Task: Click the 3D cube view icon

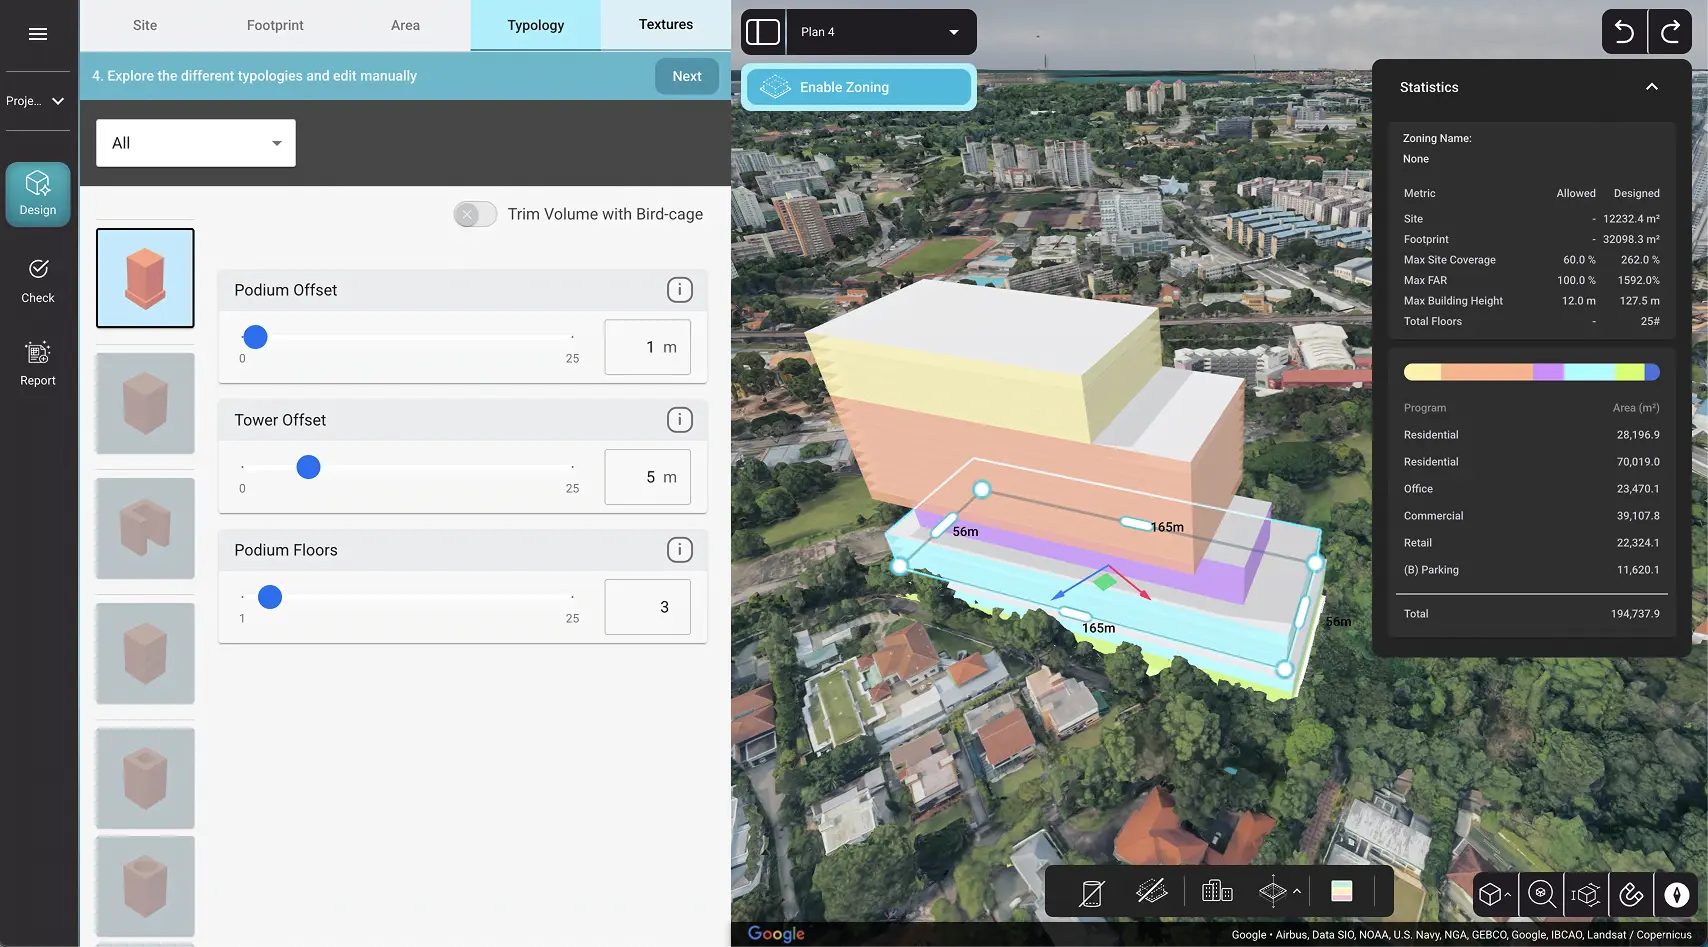Action: coord(1491,894)
